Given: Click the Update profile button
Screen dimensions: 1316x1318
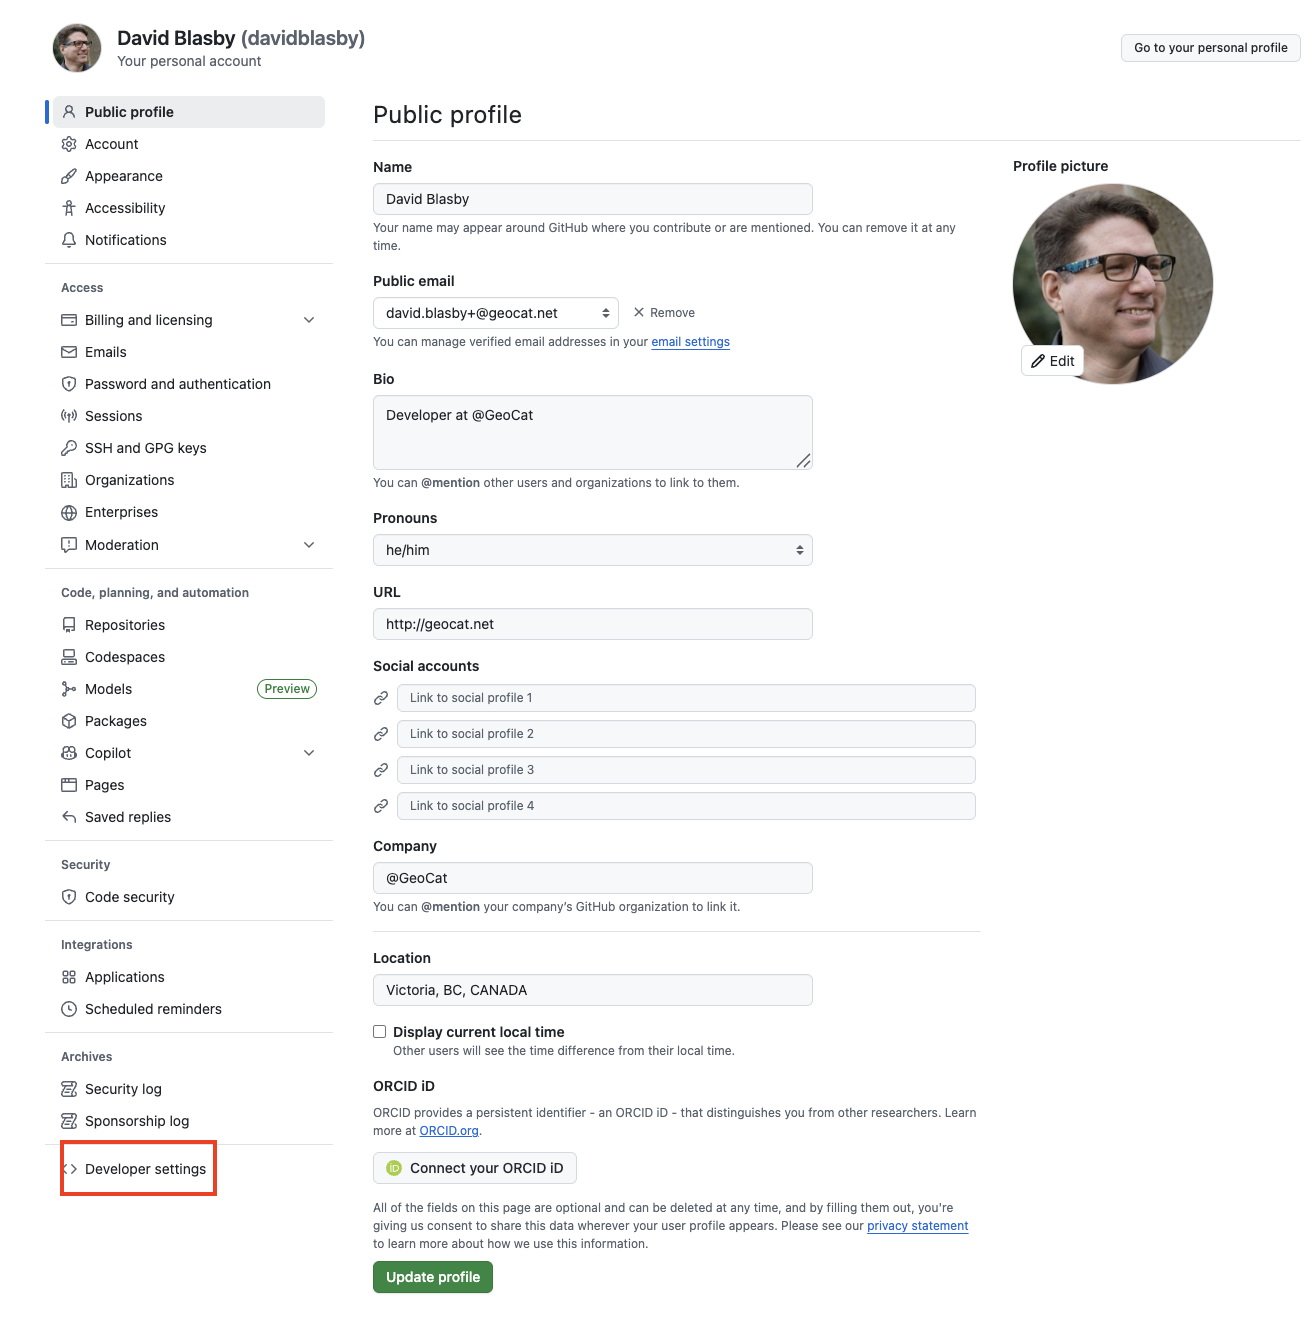Looking at the screenshot, I should (x=432, y=1277).
